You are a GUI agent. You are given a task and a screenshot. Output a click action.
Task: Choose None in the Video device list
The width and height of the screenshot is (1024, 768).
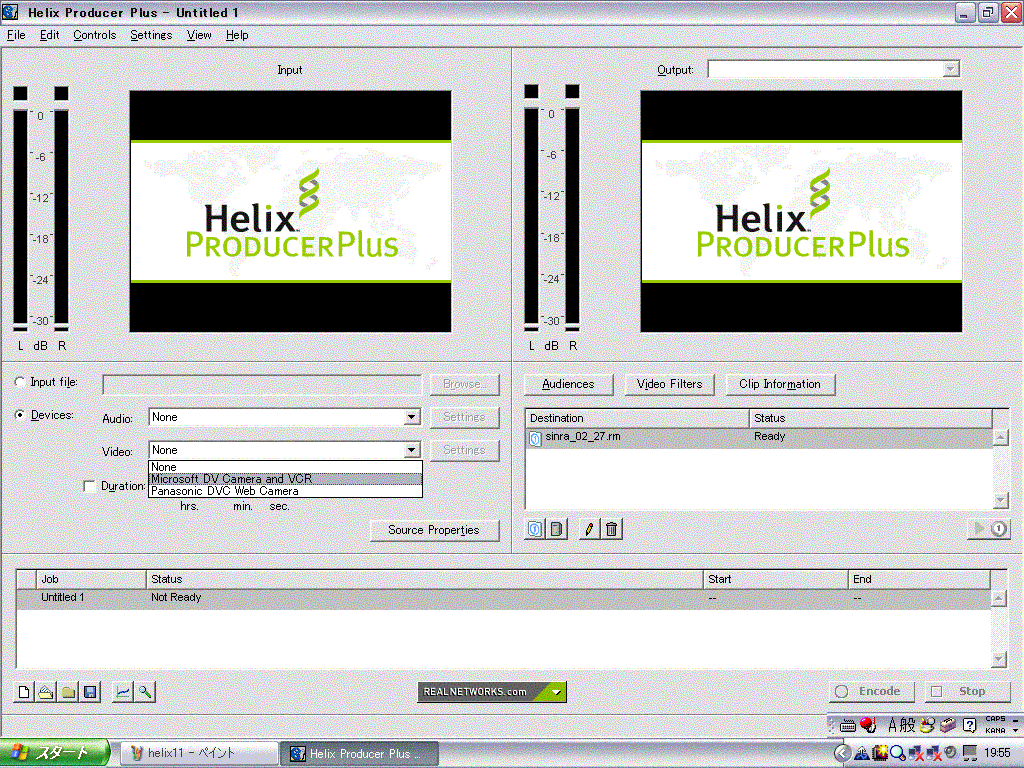[x=285, y=467]
